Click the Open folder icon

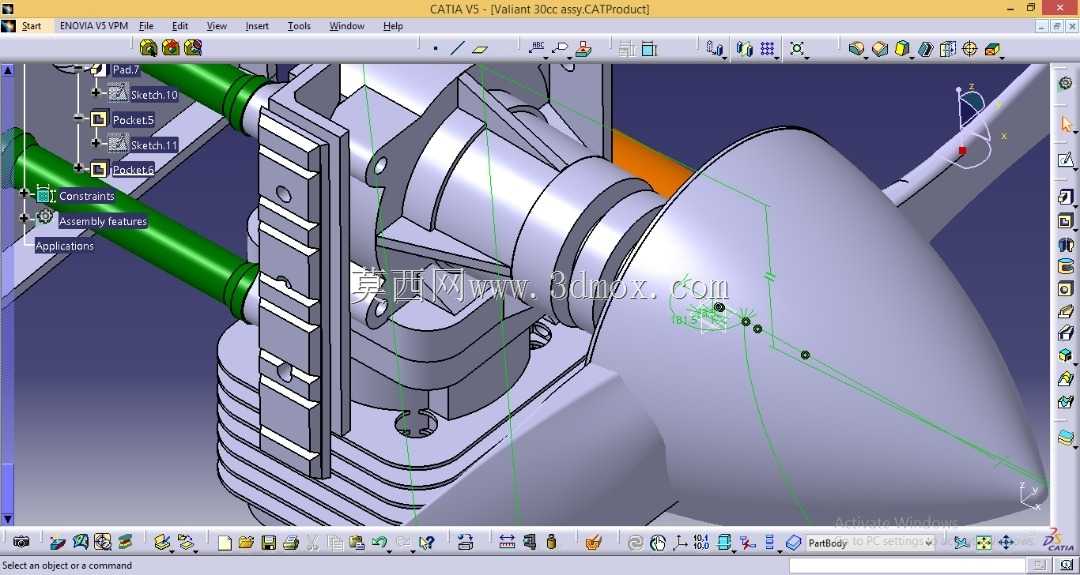coord(246,543)
